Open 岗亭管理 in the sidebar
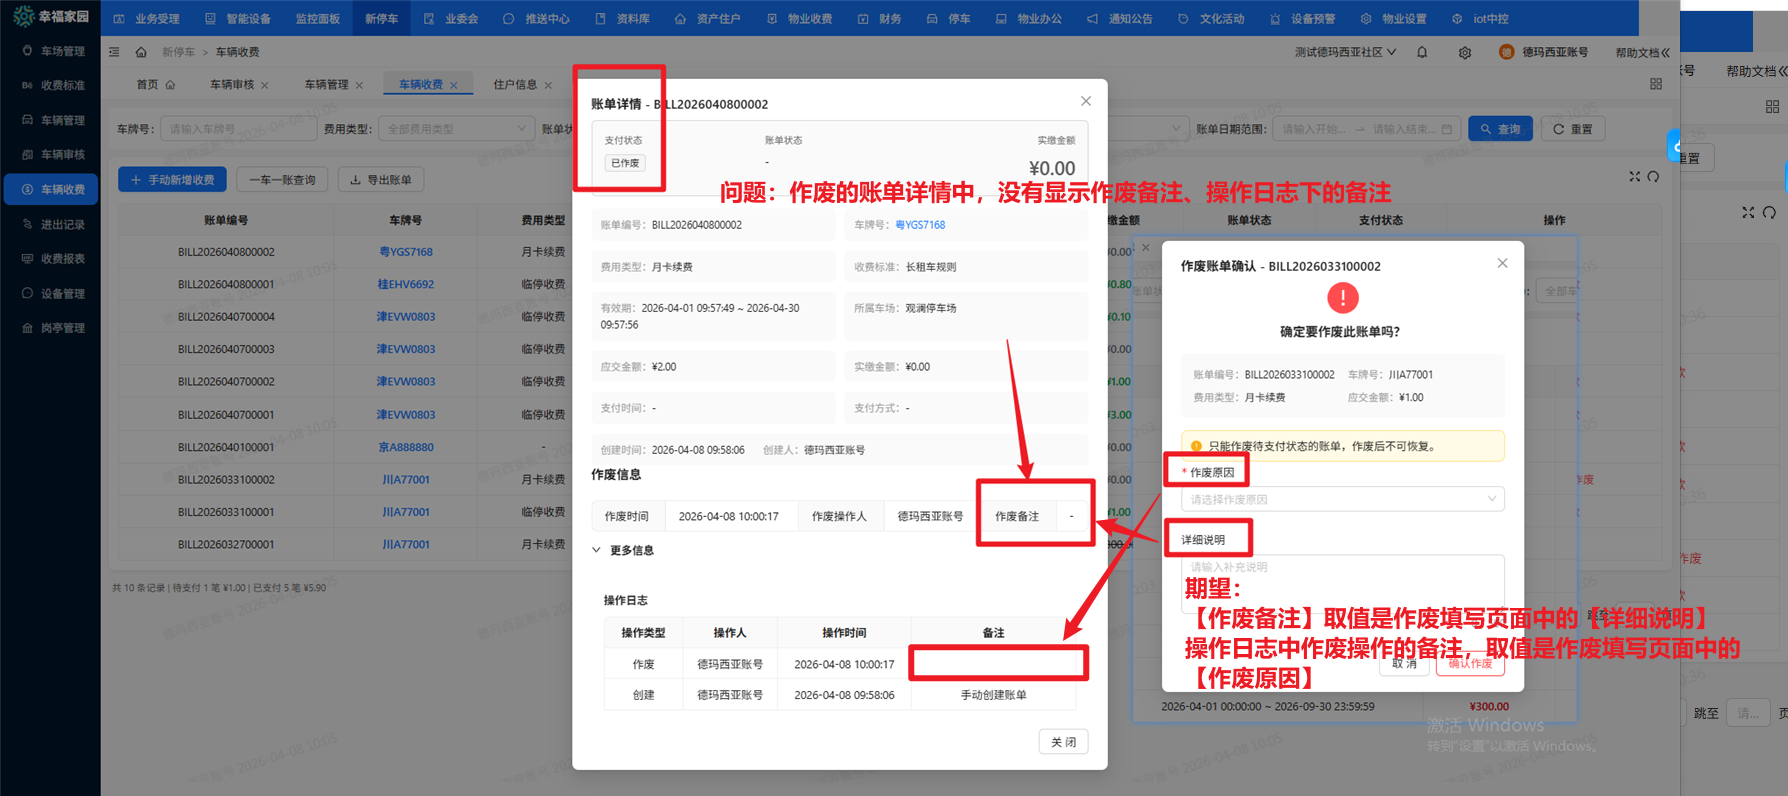This screenshot has width=1788, height=796. click(x=53, y=327)
